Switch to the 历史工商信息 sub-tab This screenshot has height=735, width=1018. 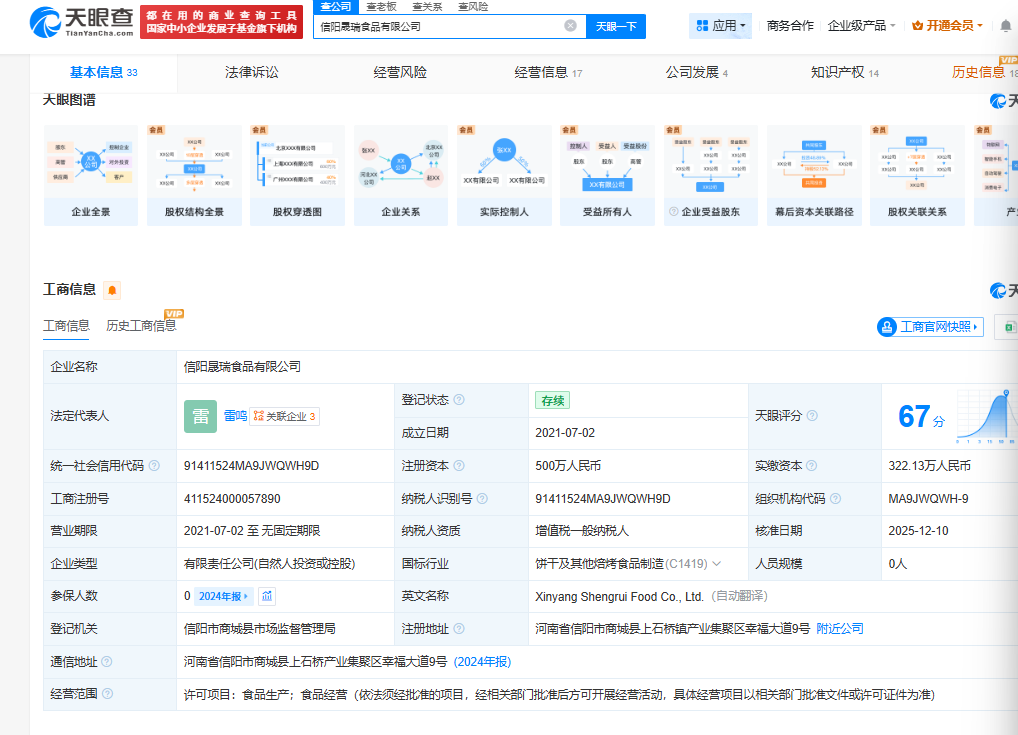coord(141,326)
